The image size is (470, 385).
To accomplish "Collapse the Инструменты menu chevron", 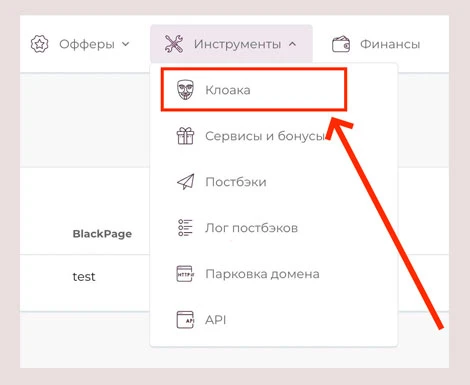I will [292, 44].
